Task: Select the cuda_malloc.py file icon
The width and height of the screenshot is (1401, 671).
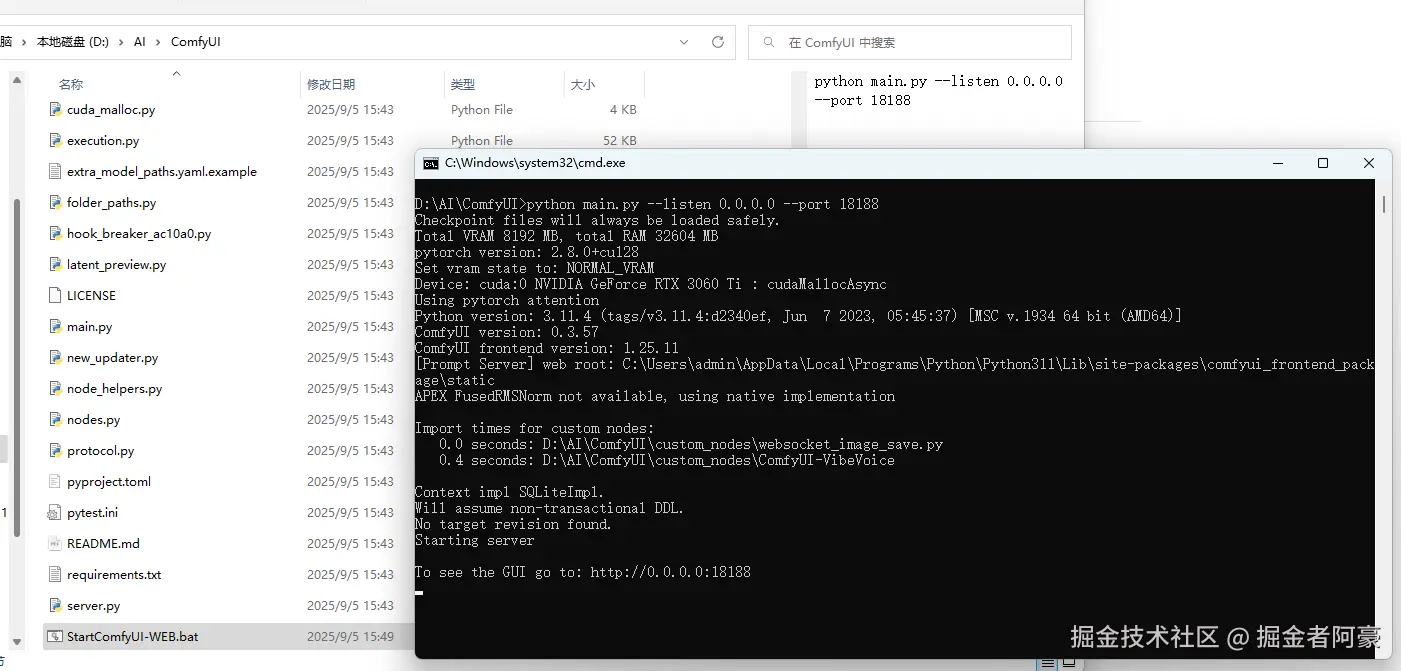Action: click(x=56, y=109)
